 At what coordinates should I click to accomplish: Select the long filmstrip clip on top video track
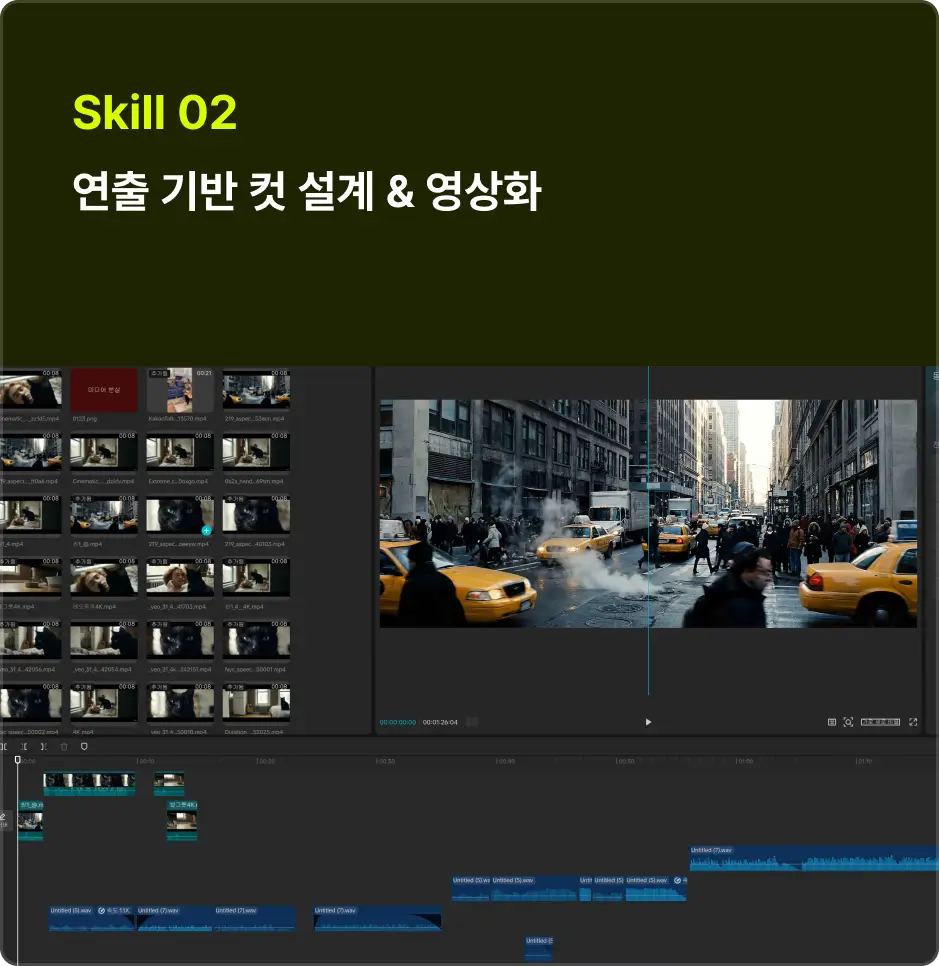[x=89, y=784]
